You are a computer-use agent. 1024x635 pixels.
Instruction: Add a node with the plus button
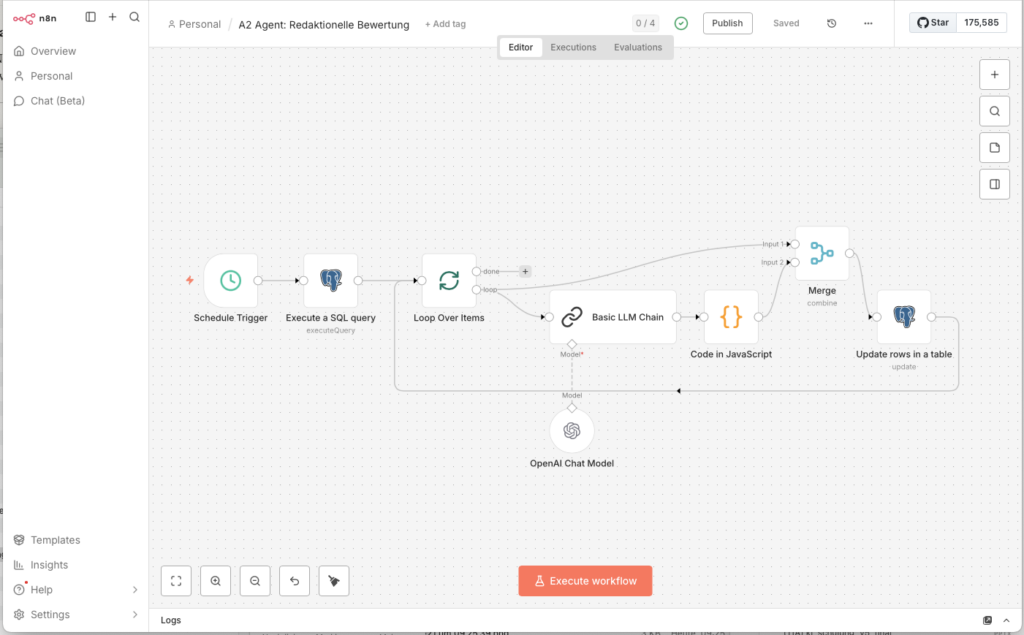pyautogui.click(x=994, y=74)
